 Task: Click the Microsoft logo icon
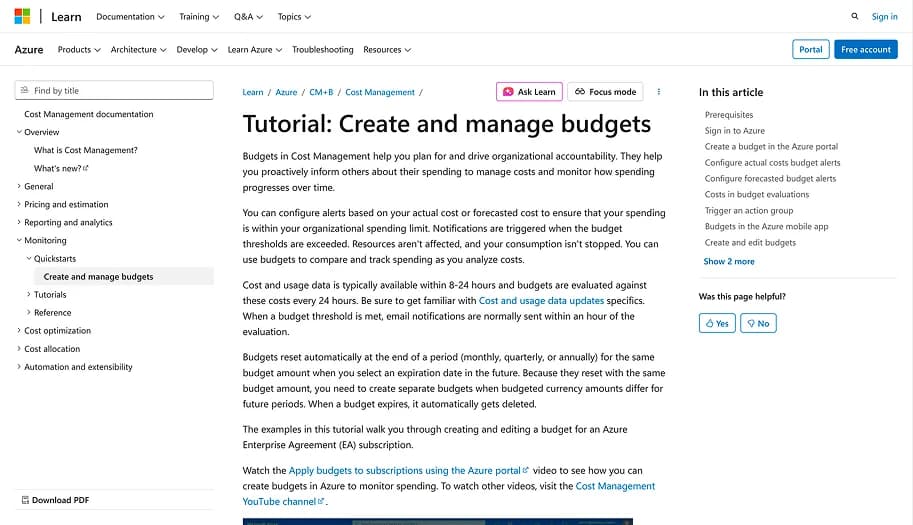click(22, 16)
